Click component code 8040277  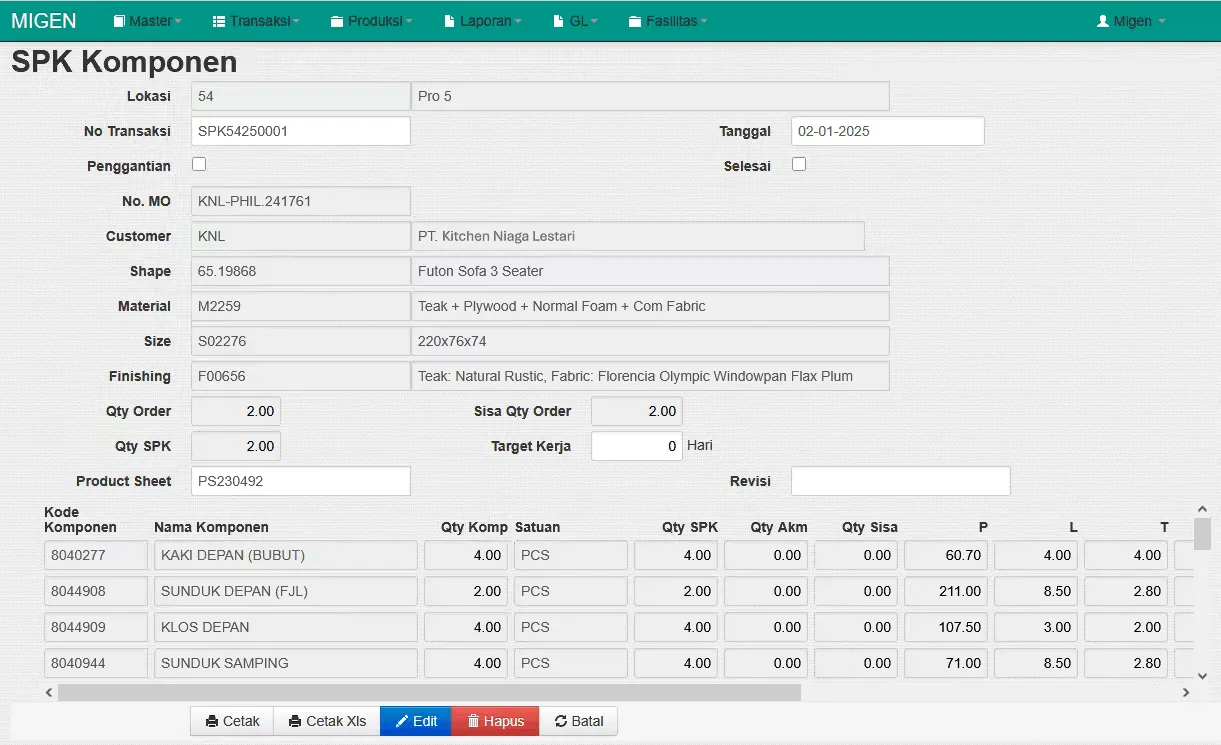pos(96,556)
